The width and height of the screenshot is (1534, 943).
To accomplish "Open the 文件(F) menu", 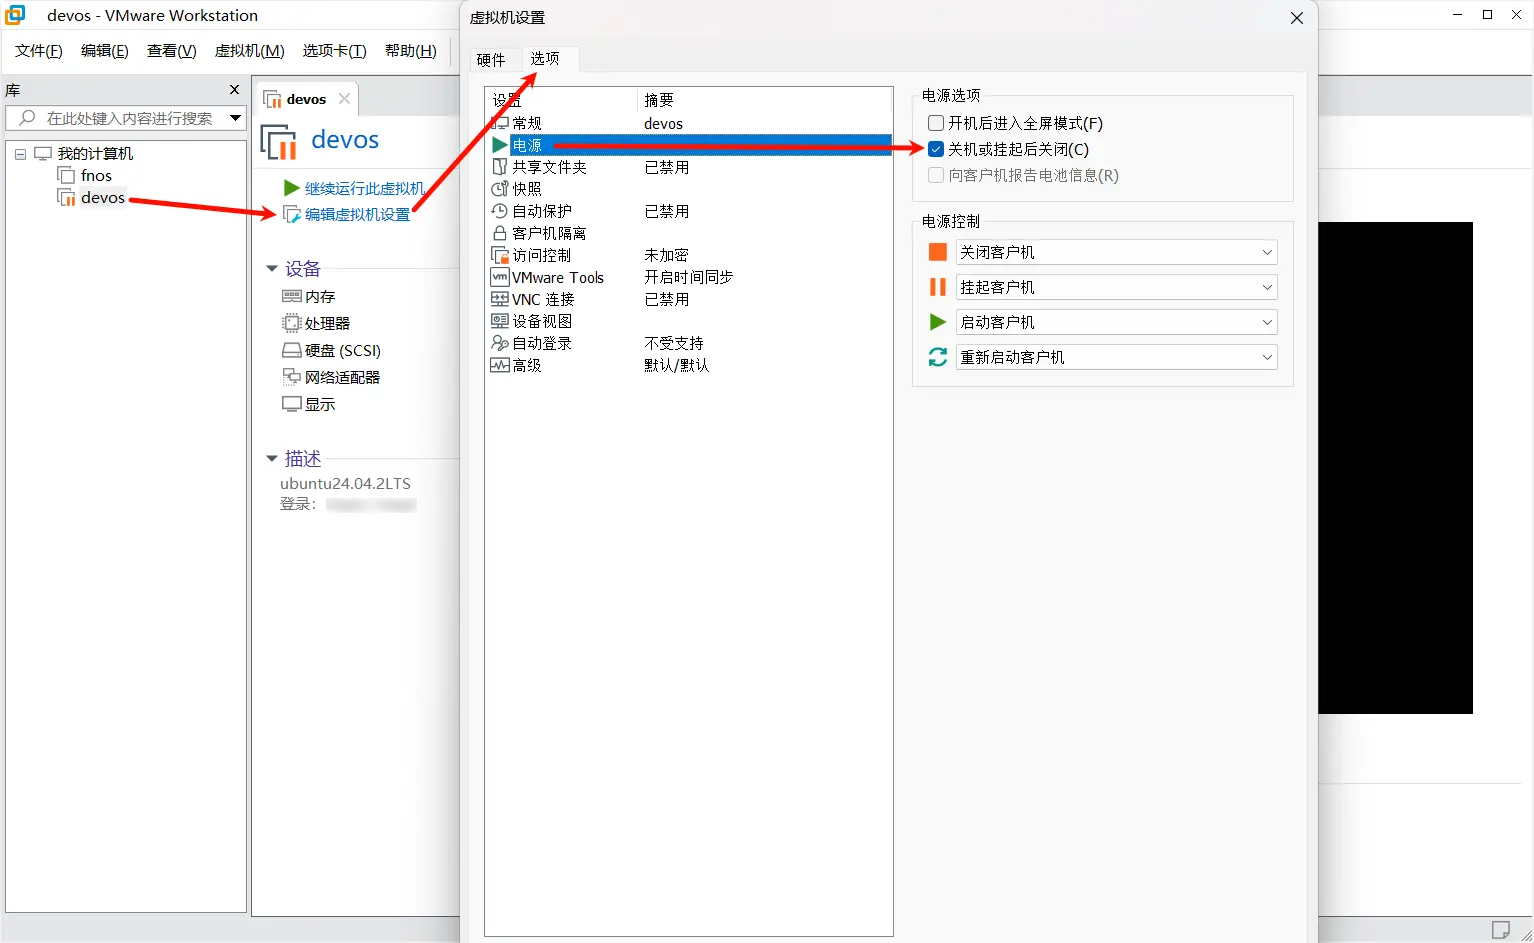I will (x=39, y=51).
